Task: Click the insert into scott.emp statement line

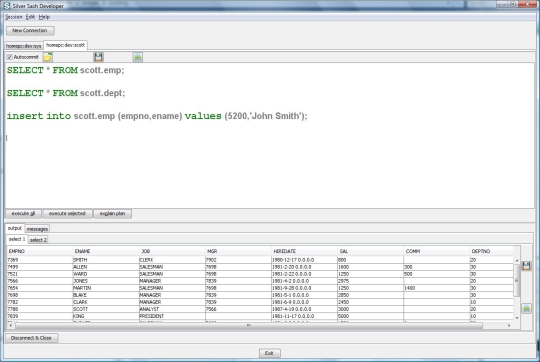Action: tap(157, 116)
